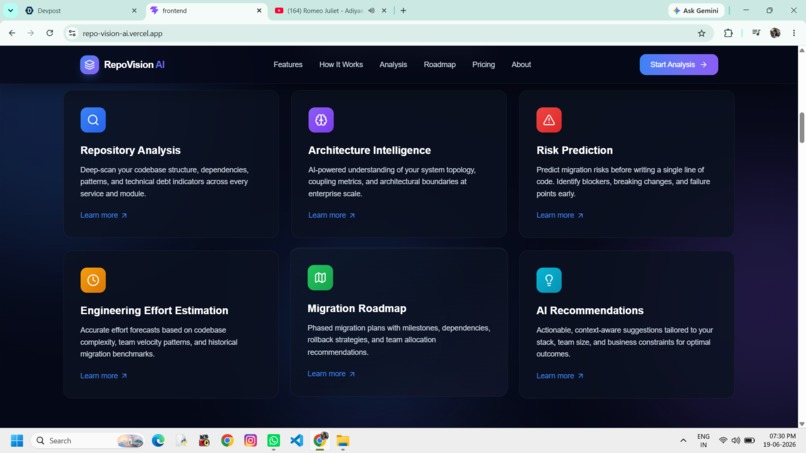Click the Ask Gemini button
Image resolution: width=806 pixels, height=453 pixels.
point(697,11)
